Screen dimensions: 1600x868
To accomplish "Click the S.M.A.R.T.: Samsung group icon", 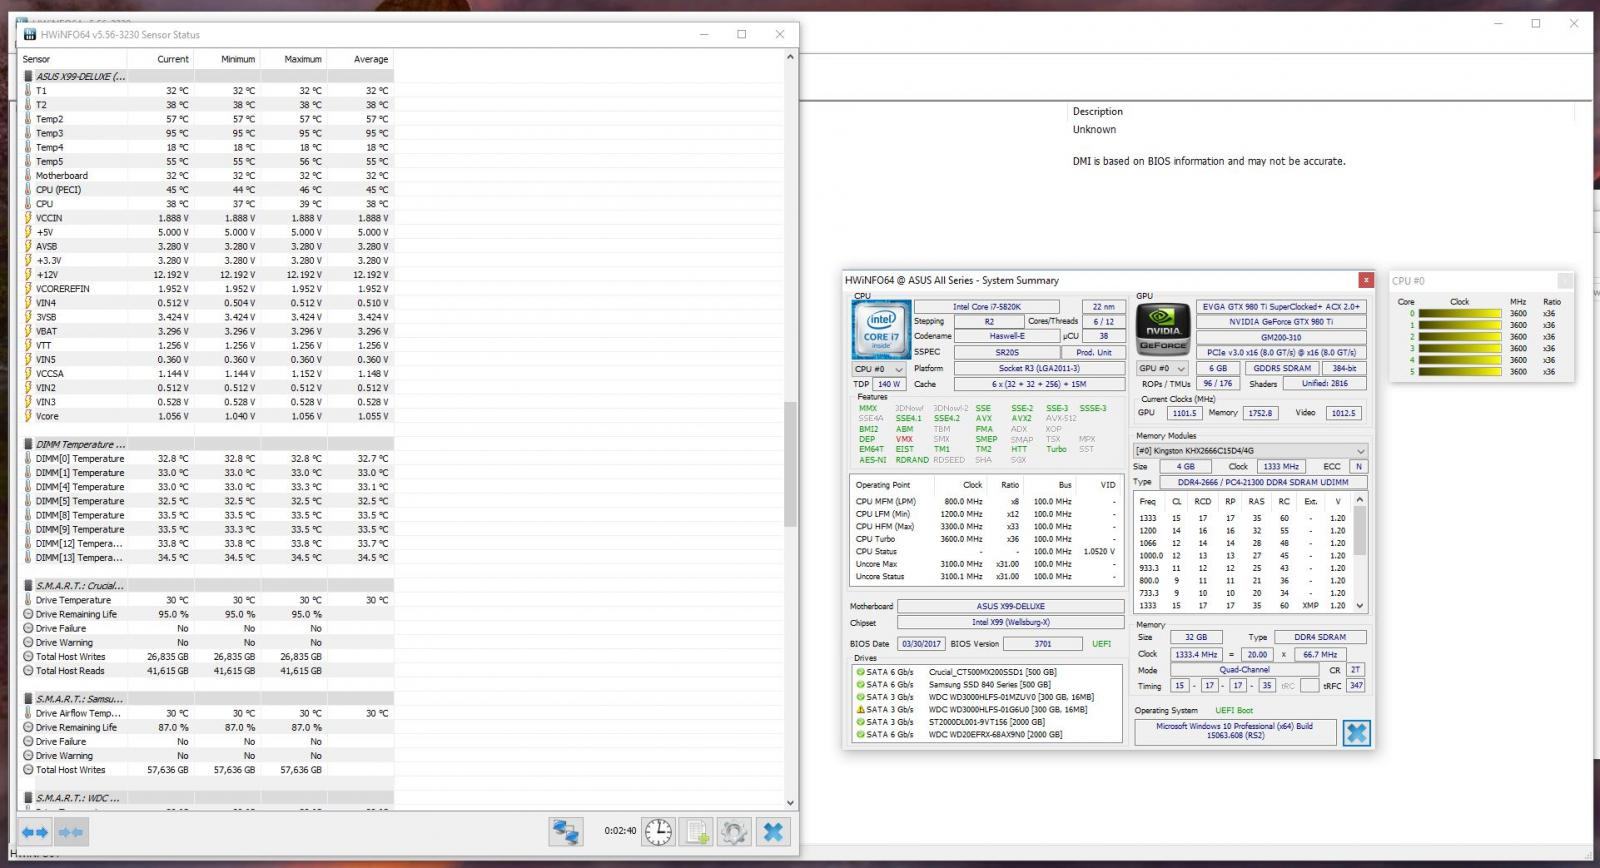I will pyautogui.click(x=28, y=698).
